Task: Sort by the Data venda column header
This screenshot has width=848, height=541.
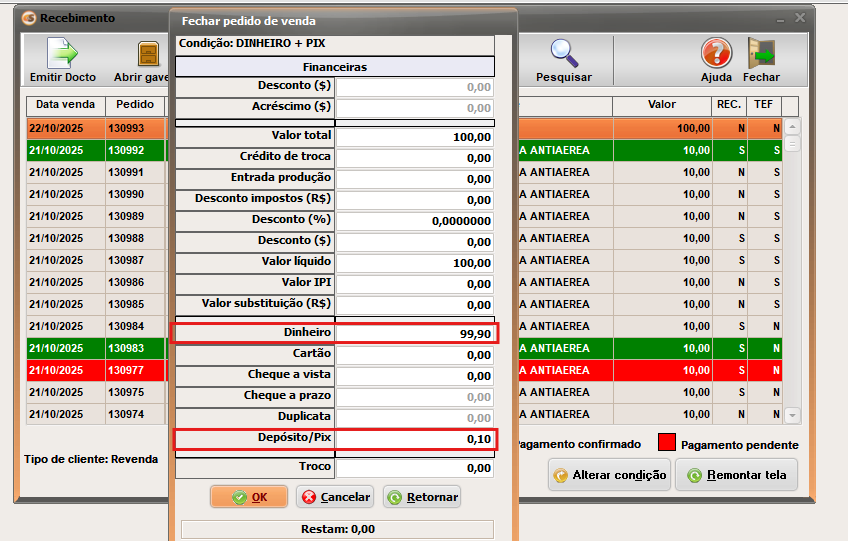Action: point(65,105)
